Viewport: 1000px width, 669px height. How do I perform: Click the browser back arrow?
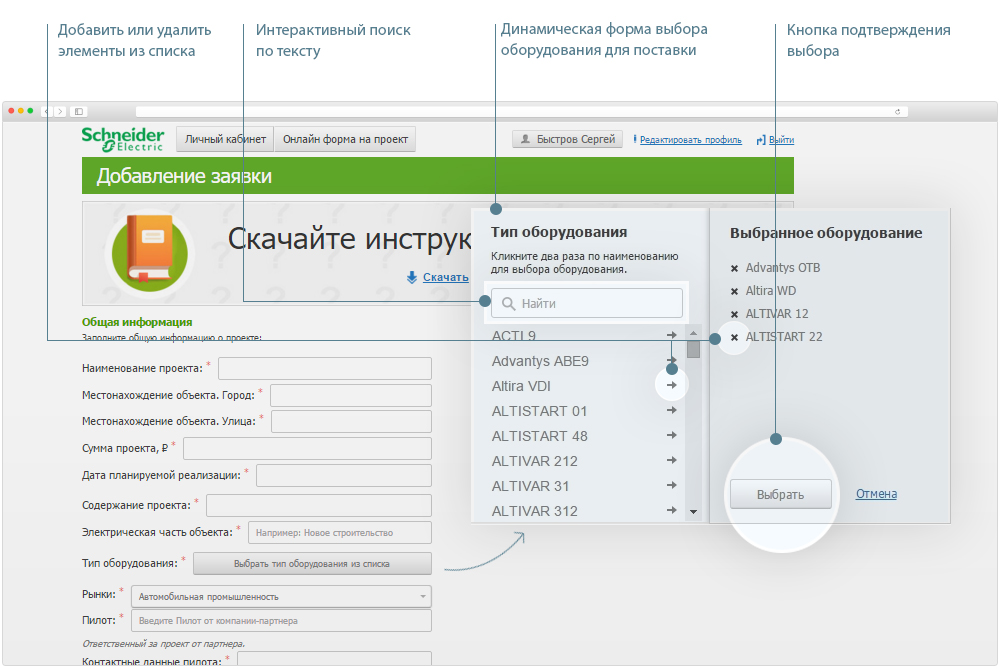(47, 112)
